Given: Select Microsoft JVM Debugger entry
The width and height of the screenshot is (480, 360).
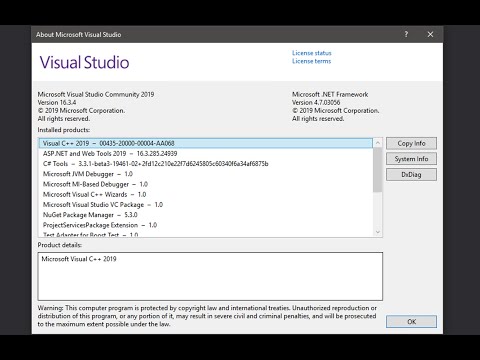Looking at the screenshot, I should (x=206, y=174).
